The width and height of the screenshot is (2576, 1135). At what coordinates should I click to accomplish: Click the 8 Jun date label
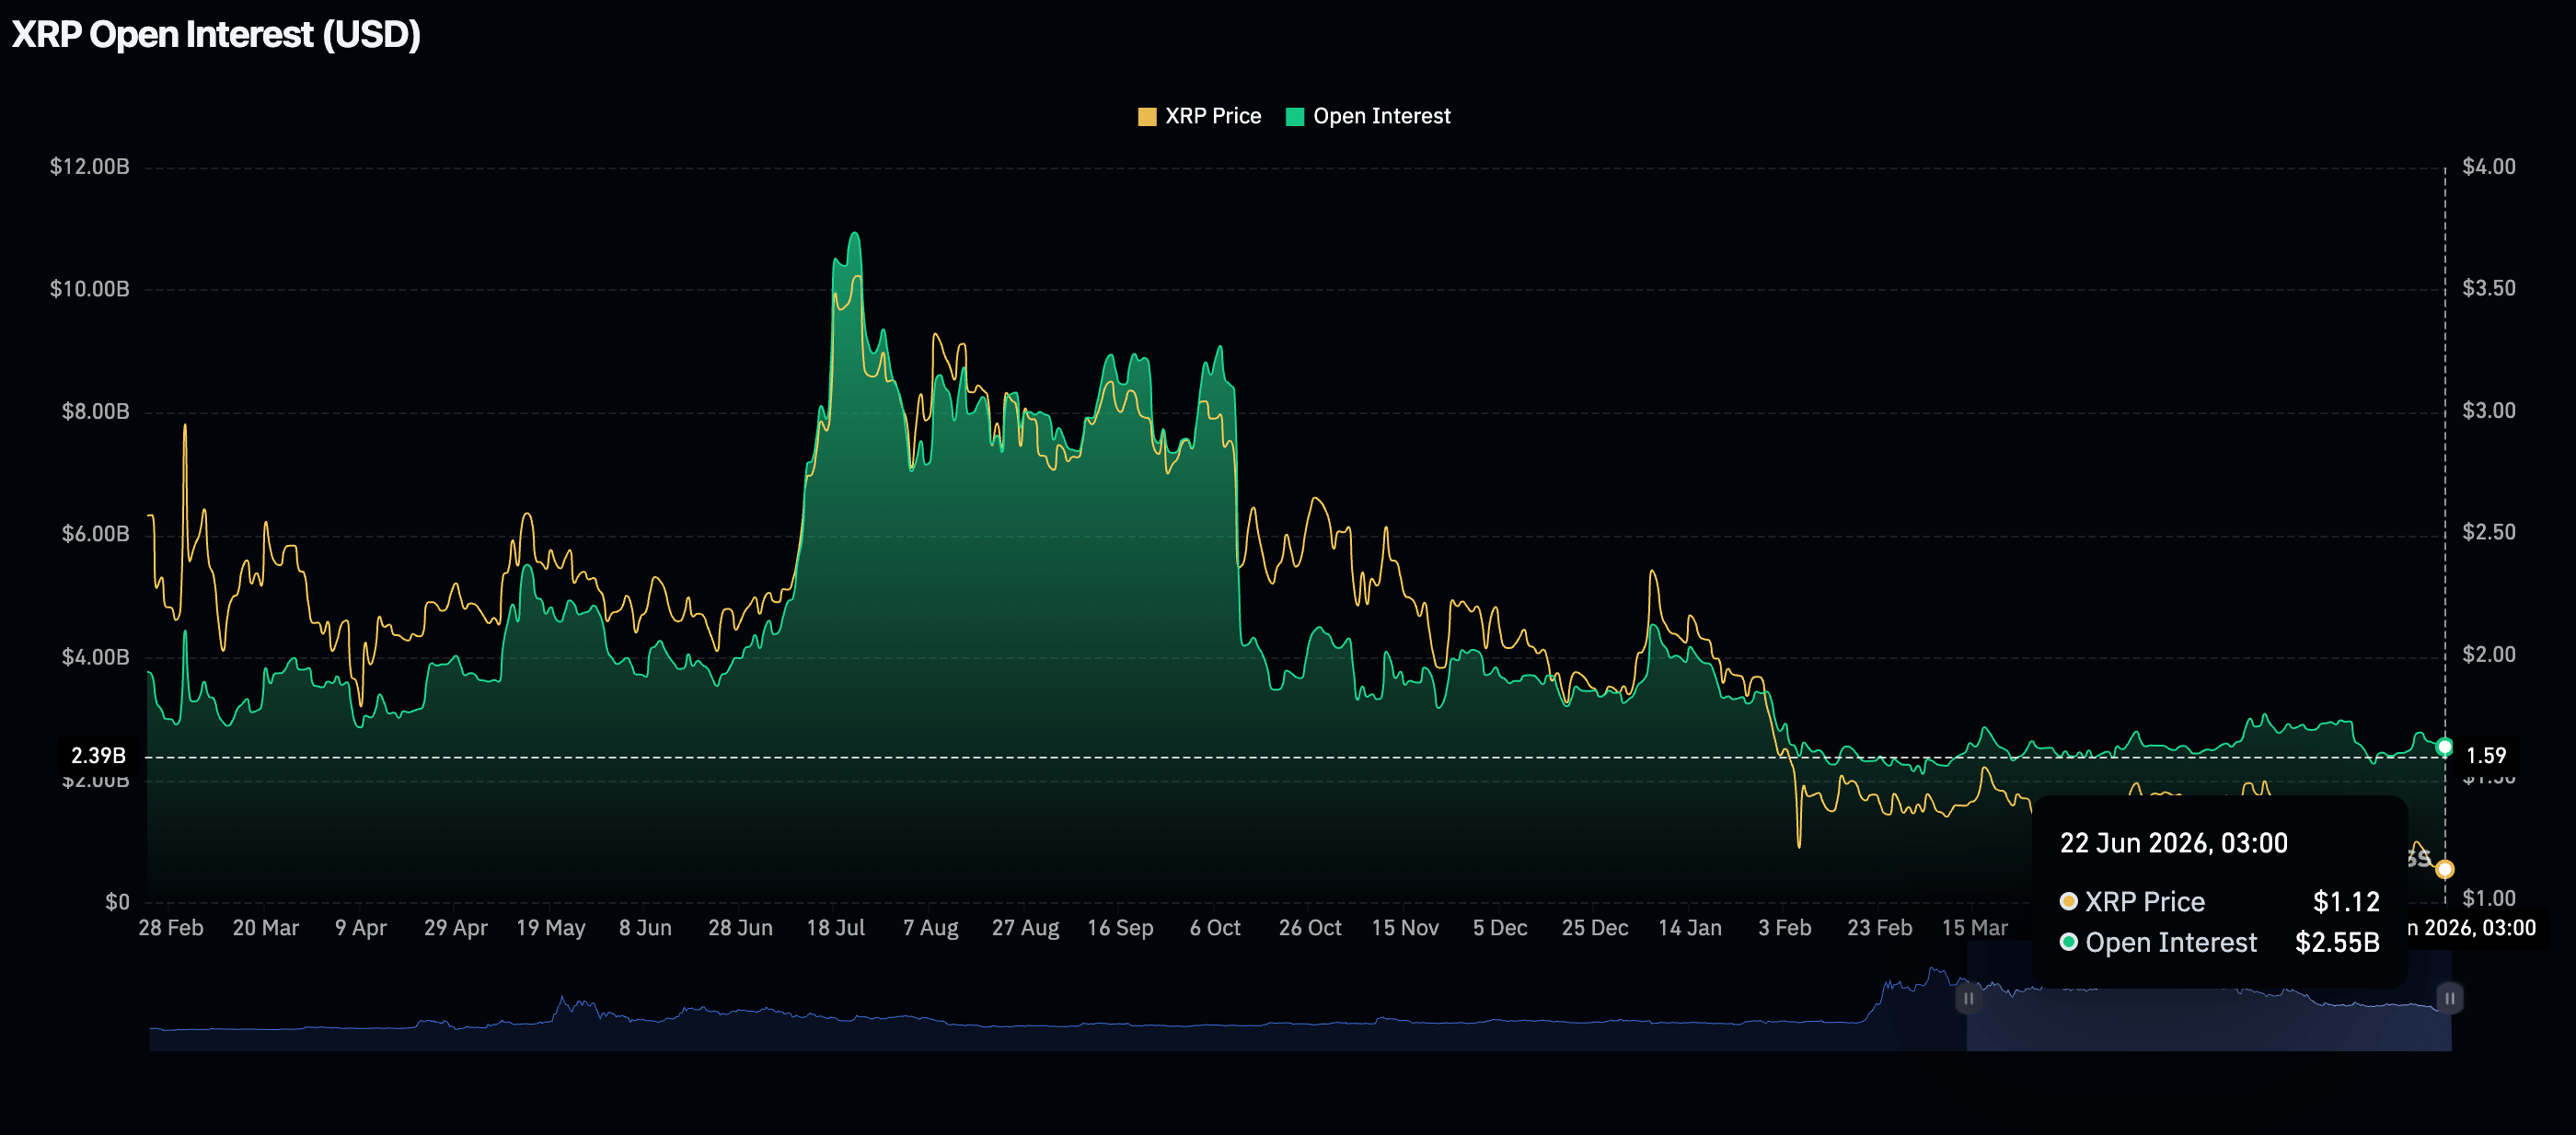[646, 928]
